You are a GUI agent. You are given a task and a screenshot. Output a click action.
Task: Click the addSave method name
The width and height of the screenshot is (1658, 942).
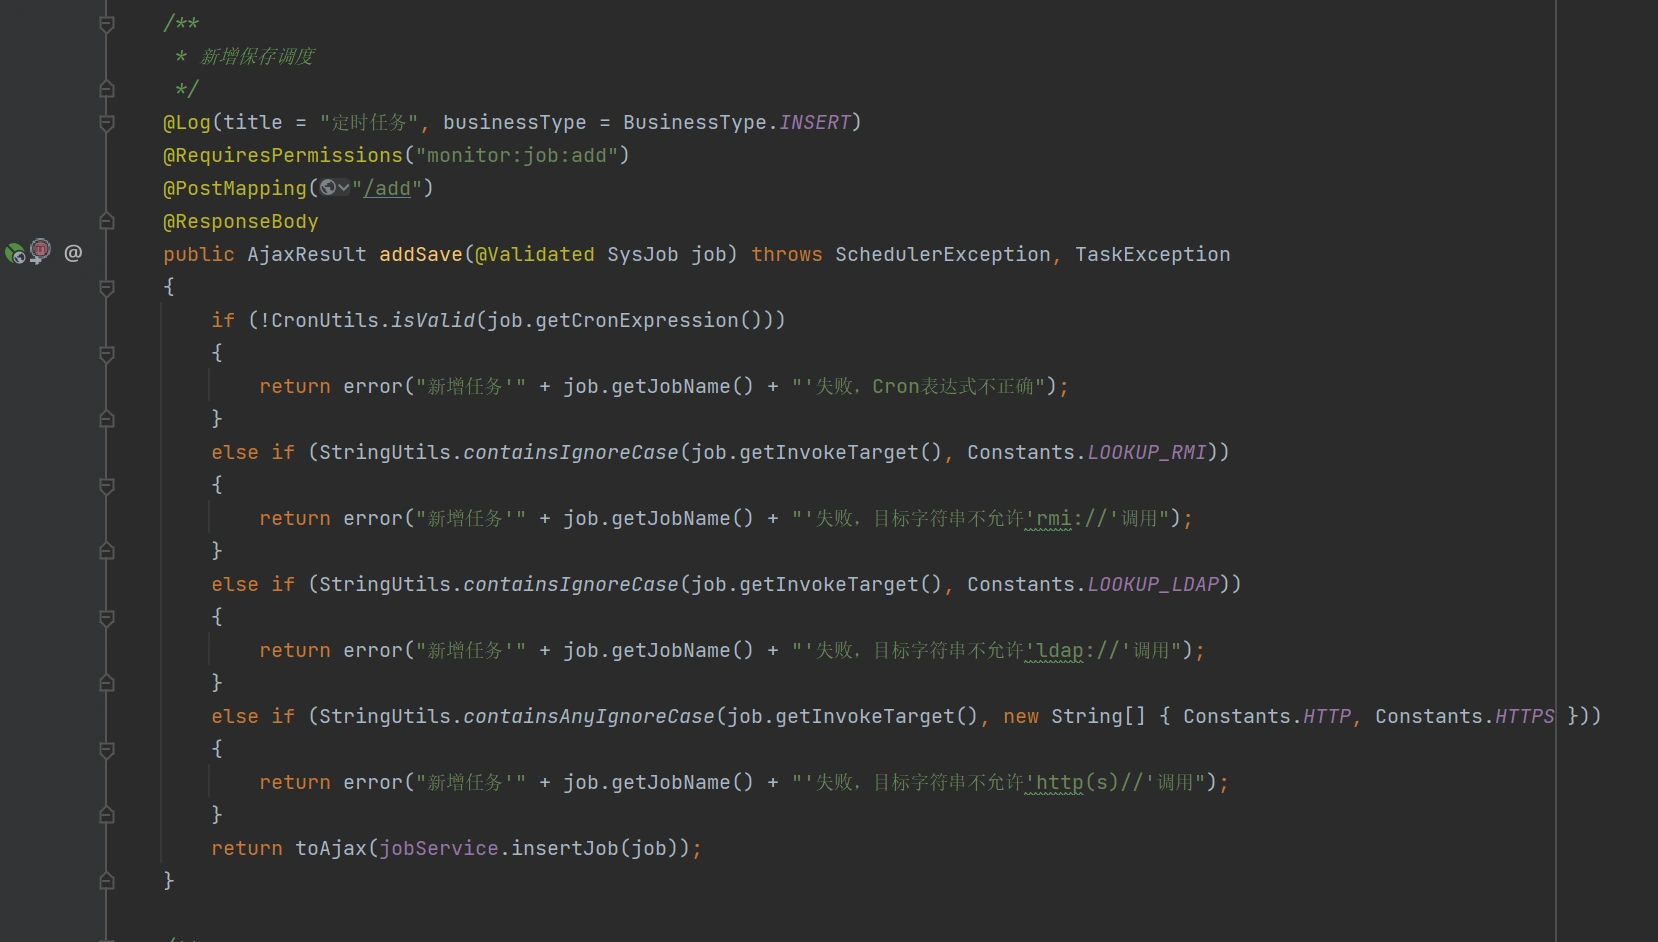point(420,255)
